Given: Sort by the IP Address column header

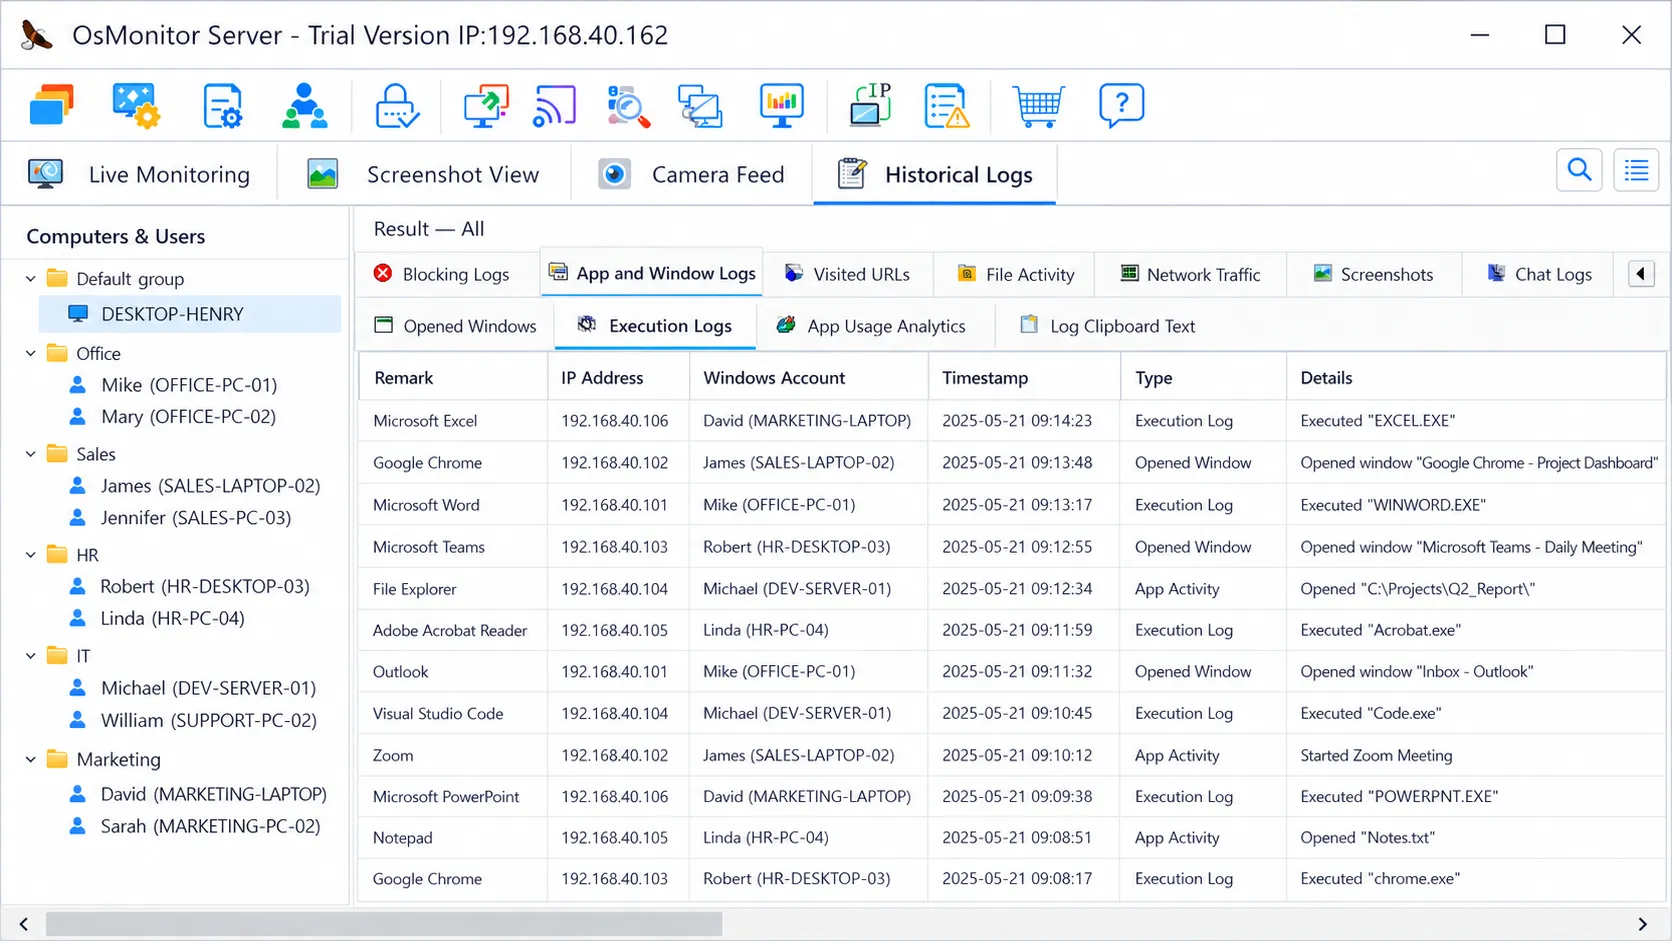Looking at the screenshot, I should point(618,378).
